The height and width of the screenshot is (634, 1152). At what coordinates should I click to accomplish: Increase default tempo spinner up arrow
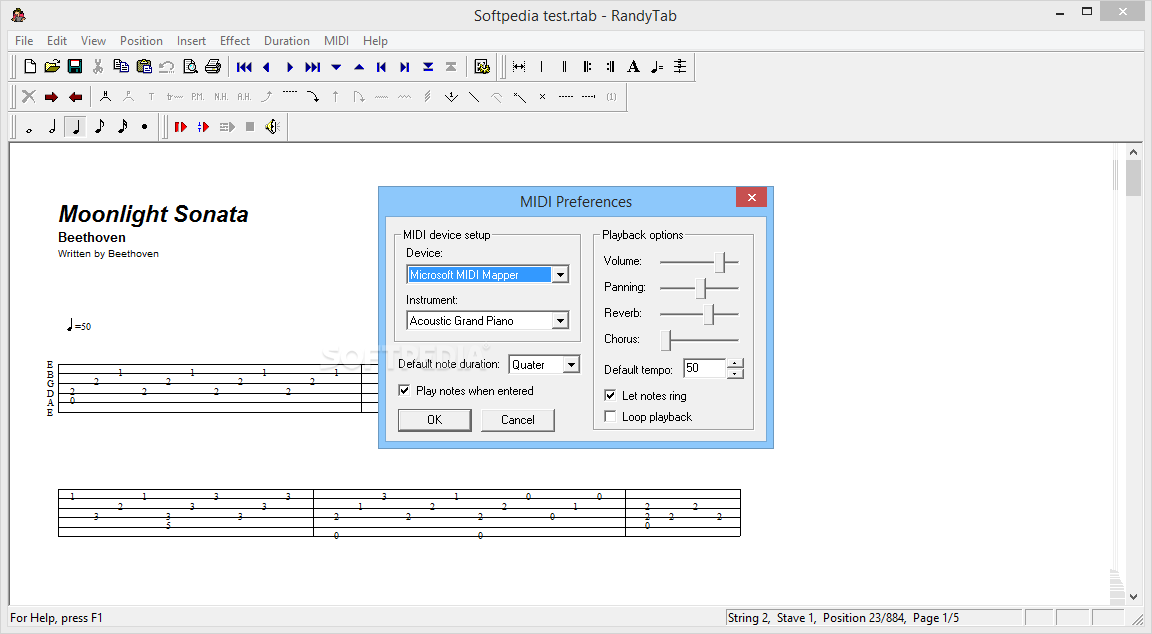(x=735, y=363)
